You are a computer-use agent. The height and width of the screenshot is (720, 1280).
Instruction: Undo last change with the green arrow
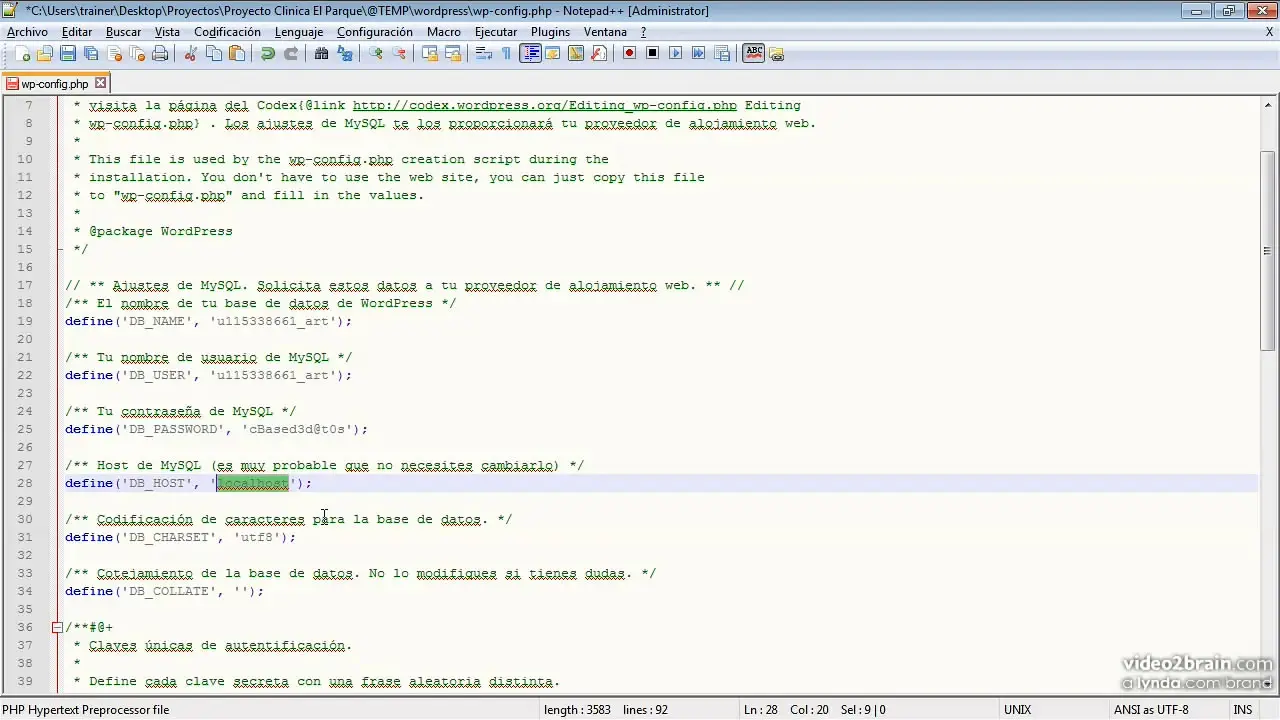267,53
